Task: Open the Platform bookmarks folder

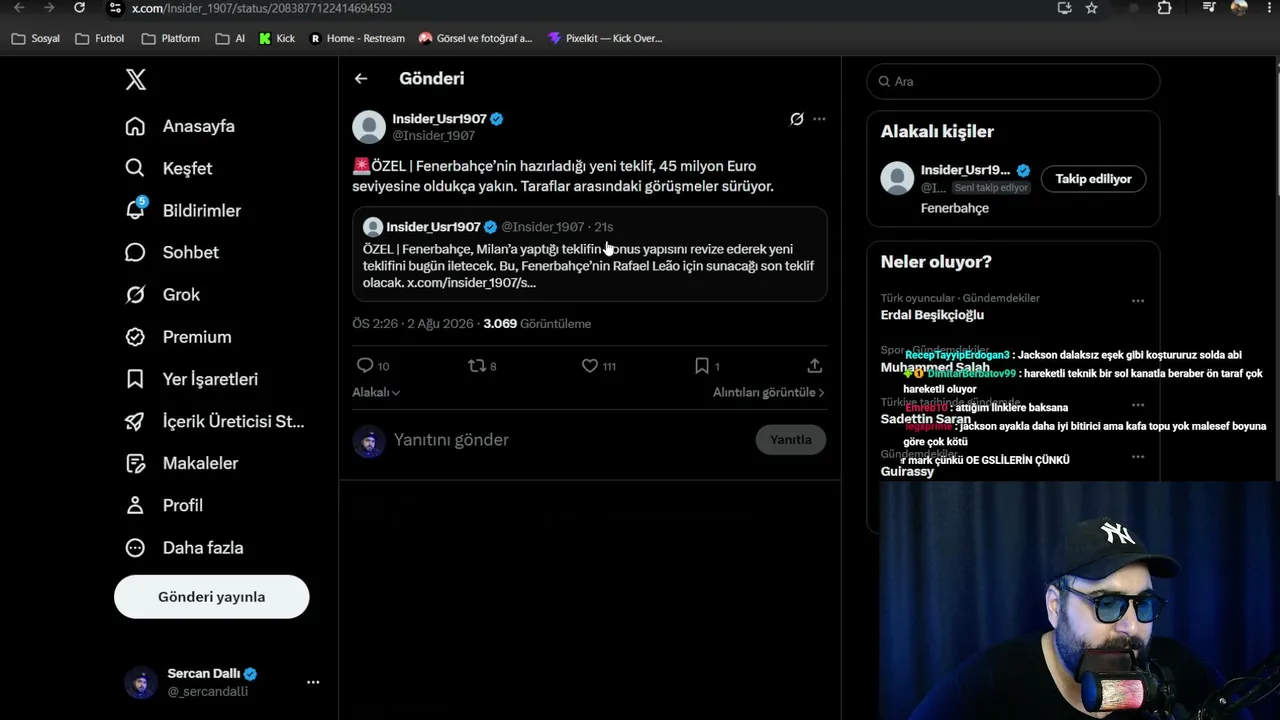Action: [x=171, y=38]
